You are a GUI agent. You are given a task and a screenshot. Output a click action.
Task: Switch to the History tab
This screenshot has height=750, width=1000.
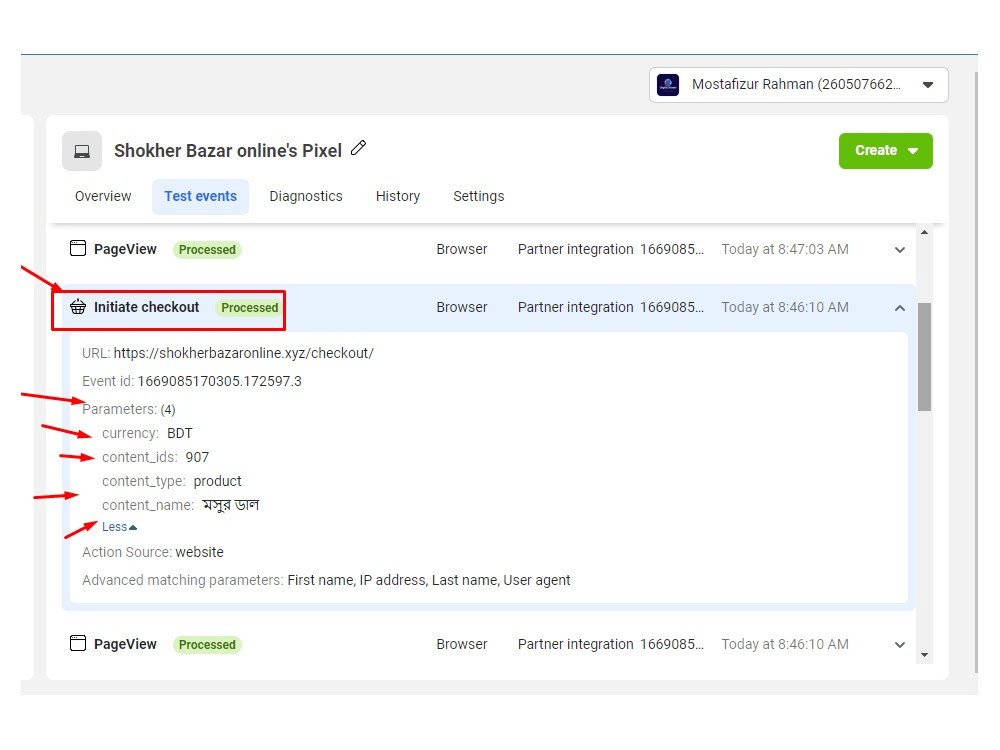point(397,196)
